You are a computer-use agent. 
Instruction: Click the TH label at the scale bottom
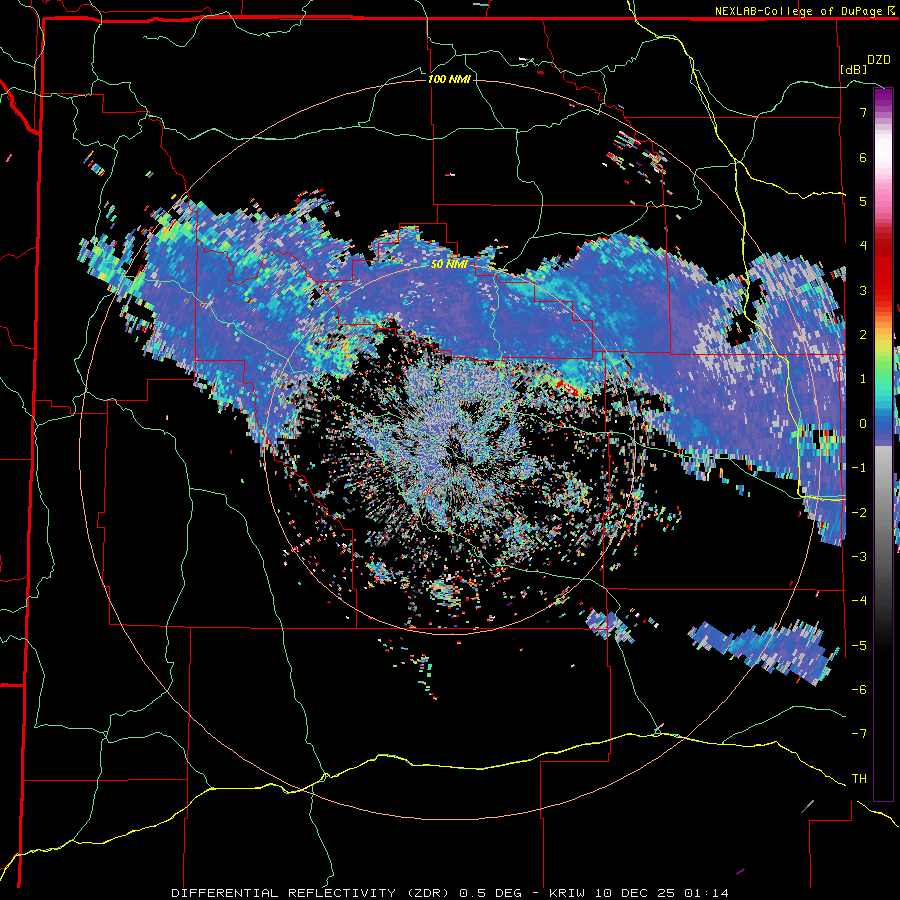click(859, 779)
